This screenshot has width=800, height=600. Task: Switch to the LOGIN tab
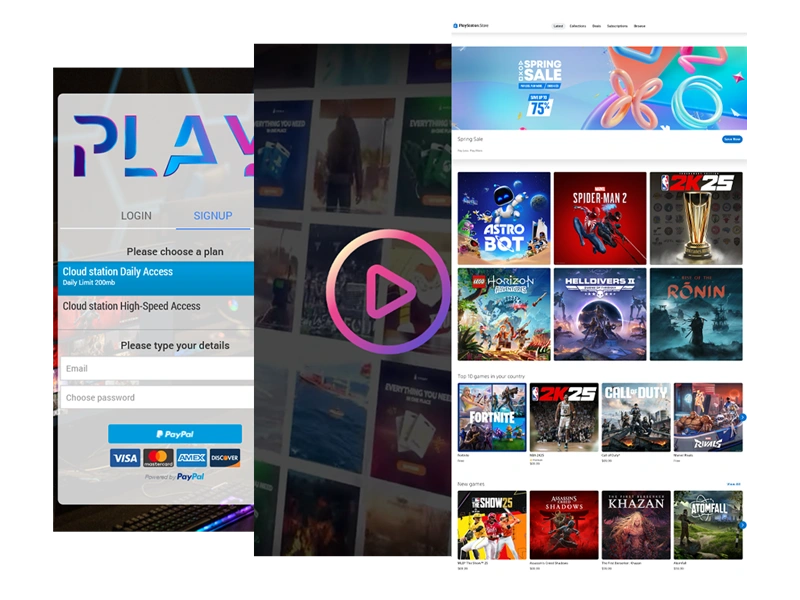(x=136, y=216)
